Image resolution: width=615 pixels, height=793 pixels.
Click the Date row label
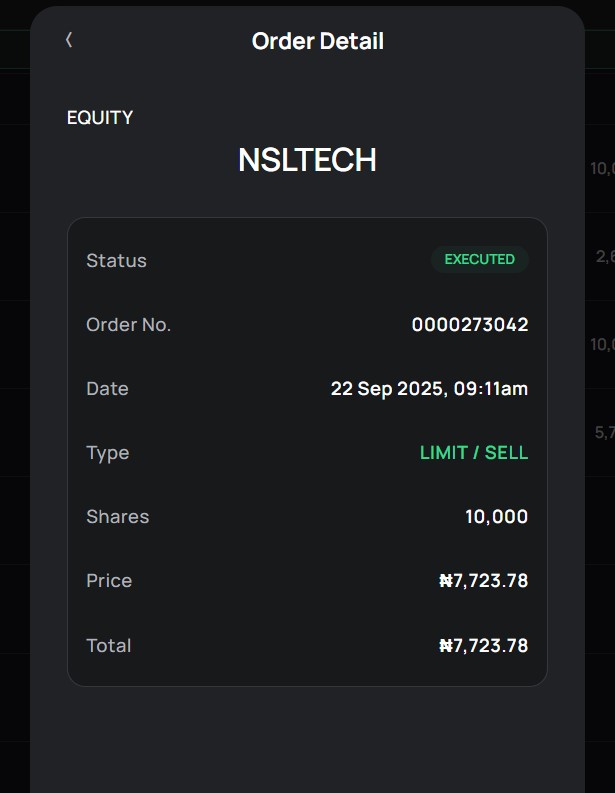[x=107, y=388]
